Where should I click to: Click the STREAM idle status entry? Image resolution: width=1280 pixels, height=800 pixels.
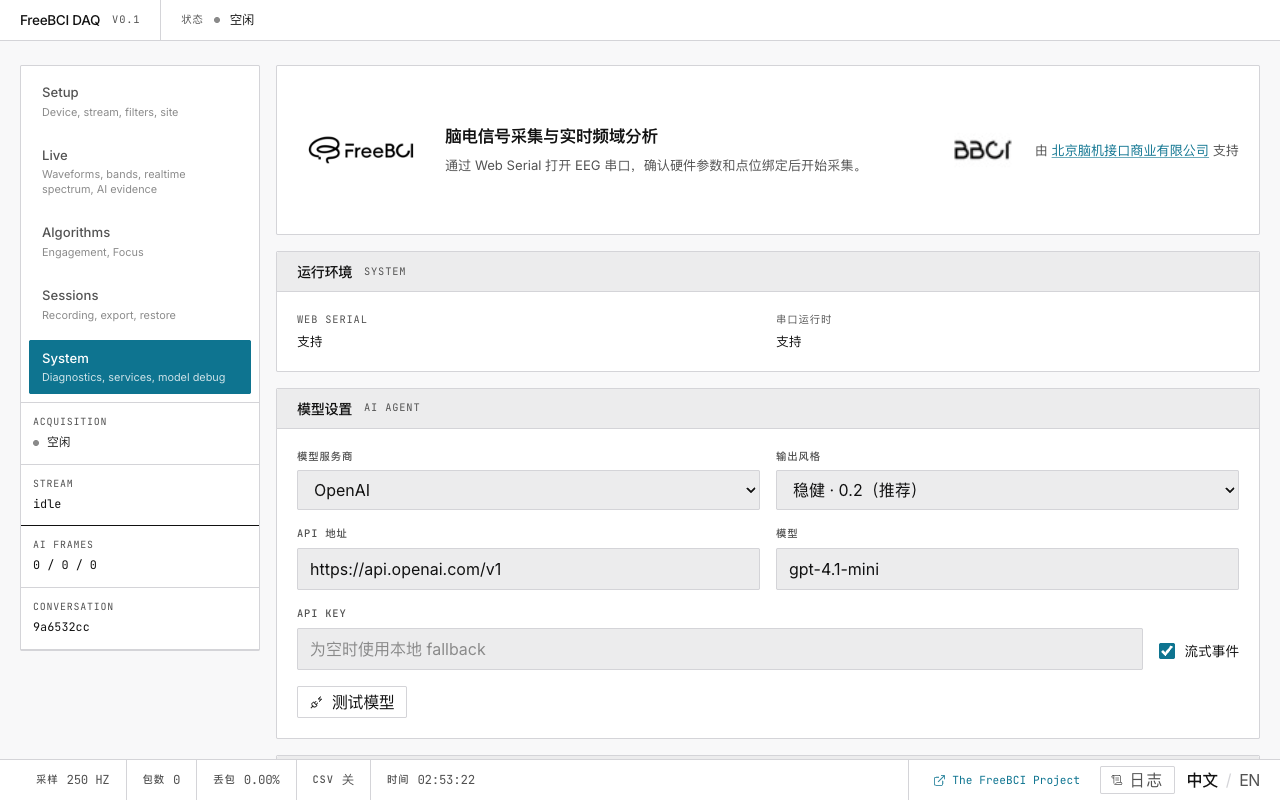[140, 495]
